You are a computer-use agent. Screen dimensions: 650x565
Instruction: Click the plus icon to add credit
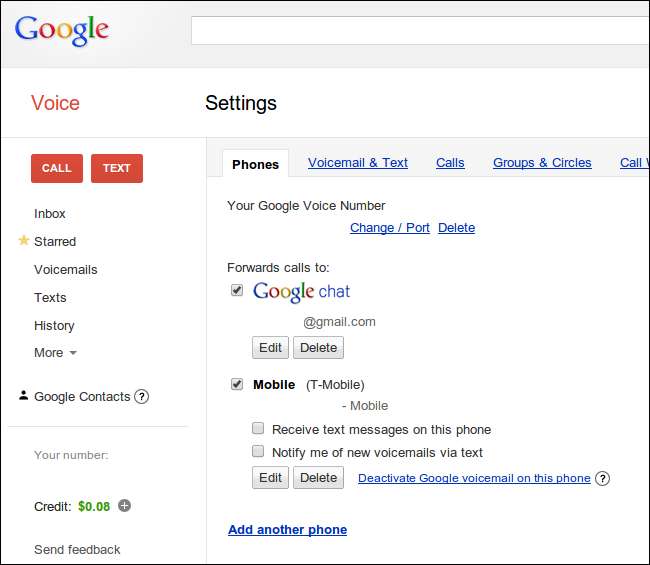[124, 506]
